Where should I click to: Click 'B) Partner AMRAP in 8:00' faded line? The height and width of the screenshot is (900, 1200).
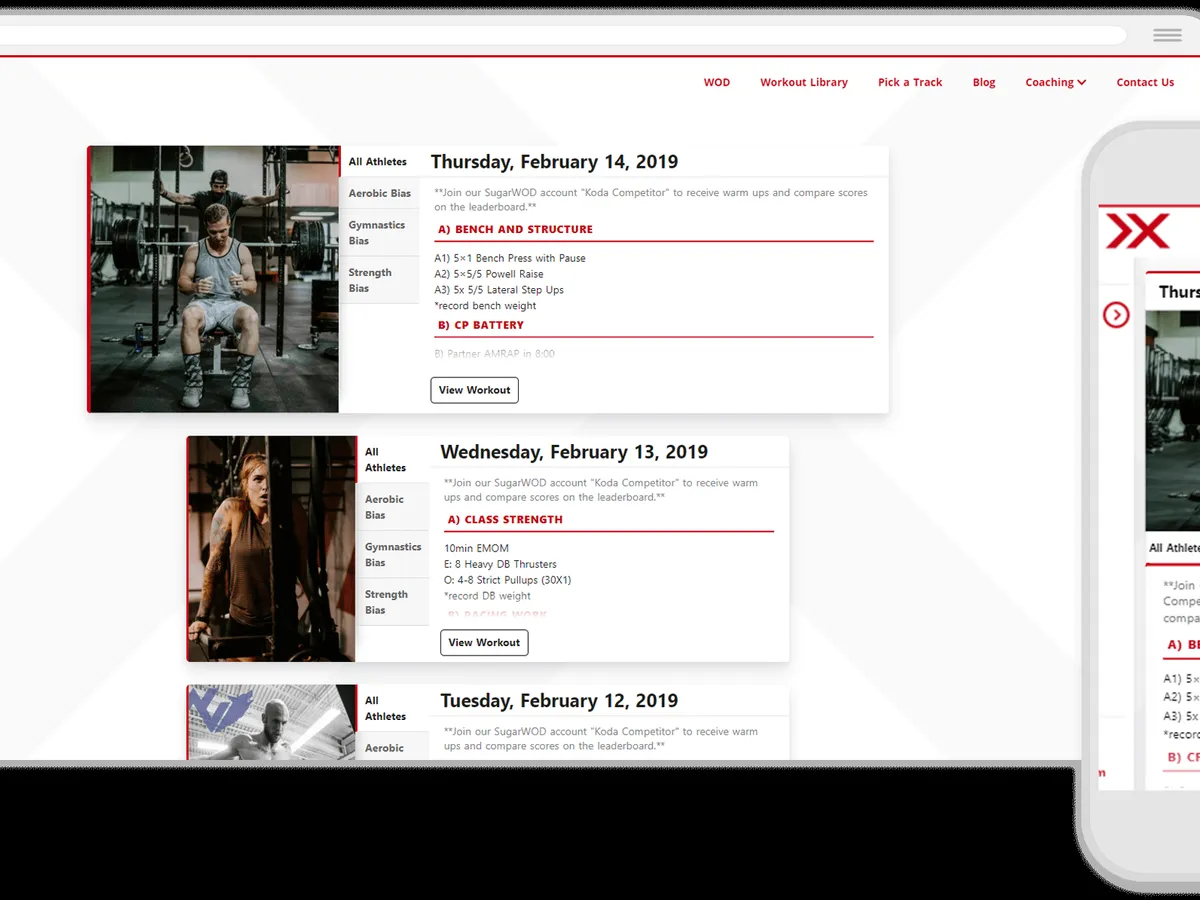494,354
